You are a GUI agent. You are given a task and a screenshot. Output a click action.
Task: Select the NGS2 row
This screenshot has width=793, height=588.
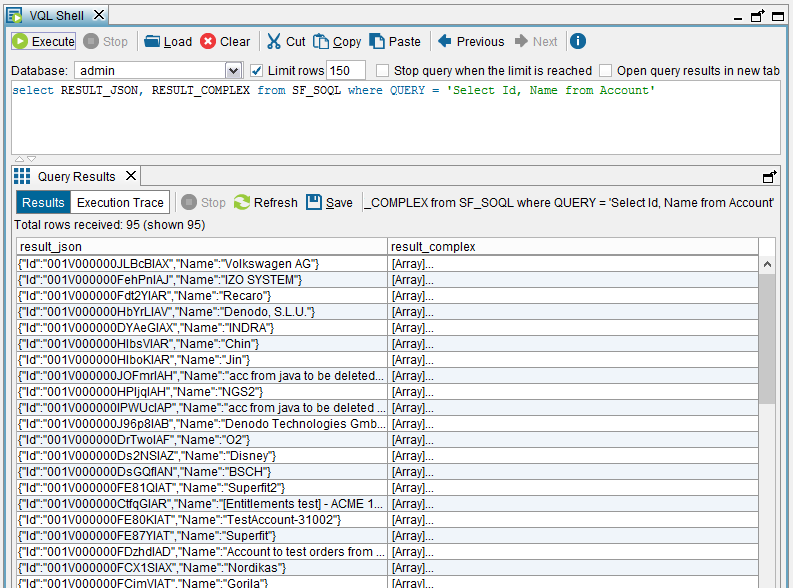click(387, 392)
